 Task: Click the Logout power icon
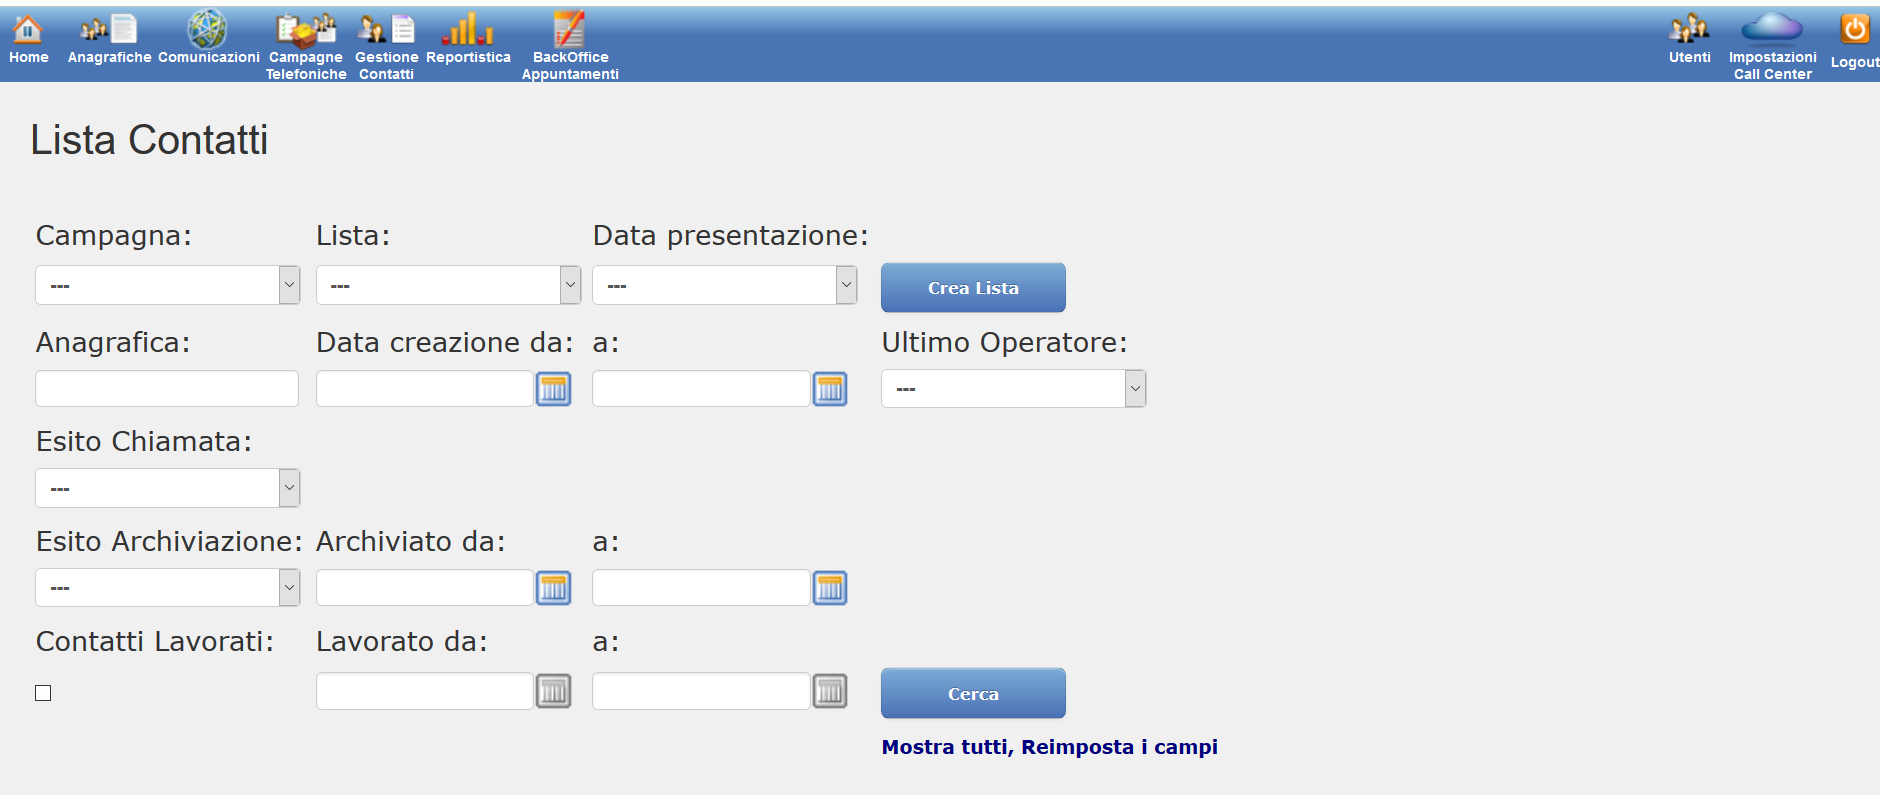point(1855,28)
